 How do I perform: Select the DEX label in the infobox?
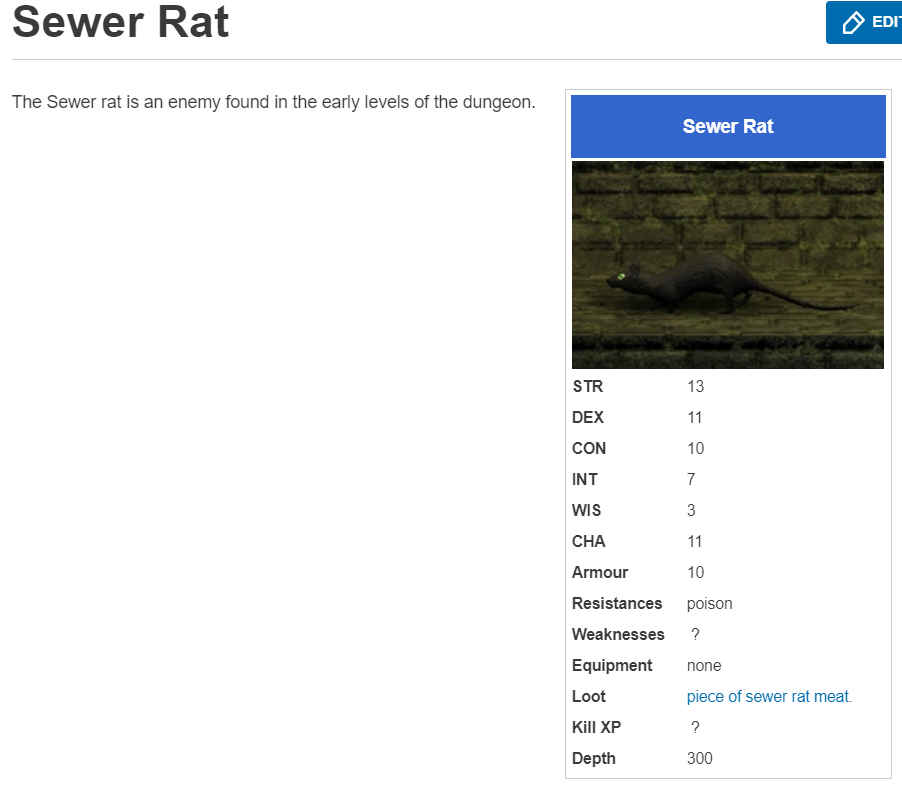pyautogui.click(x=588, y=417)
